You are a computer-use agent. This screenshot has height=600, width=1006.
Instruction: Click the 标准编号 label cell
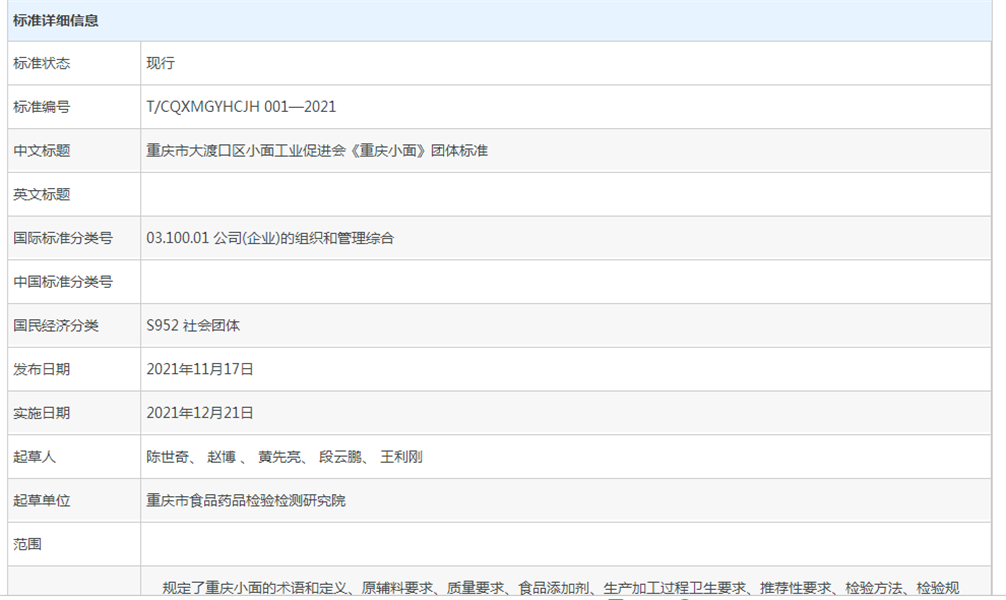coord(42,107)
